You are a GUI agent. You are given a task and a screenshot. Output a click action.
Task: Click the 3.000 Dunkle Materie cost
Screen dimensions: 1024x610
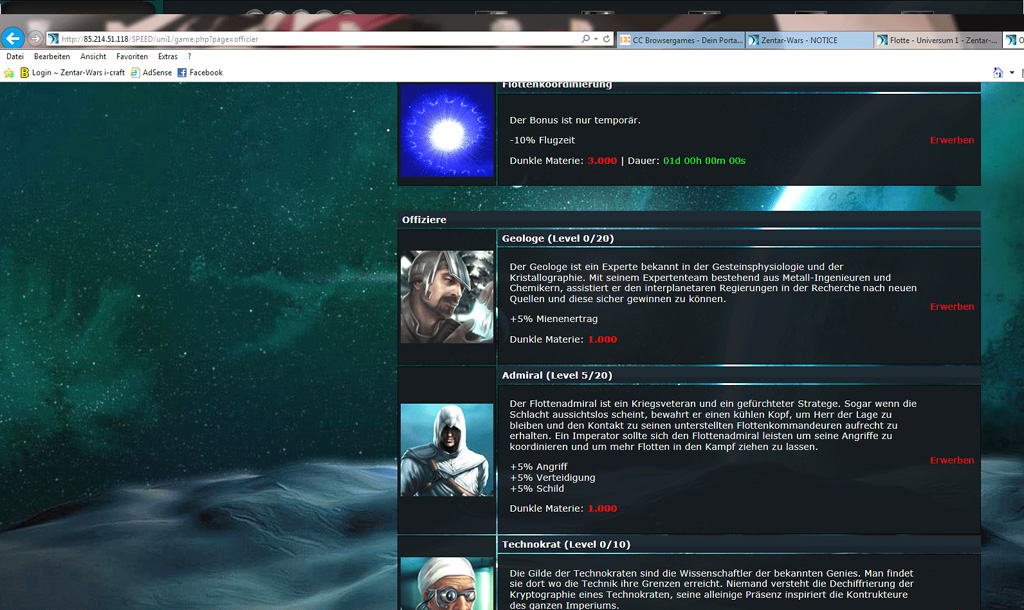click(602, 161)
